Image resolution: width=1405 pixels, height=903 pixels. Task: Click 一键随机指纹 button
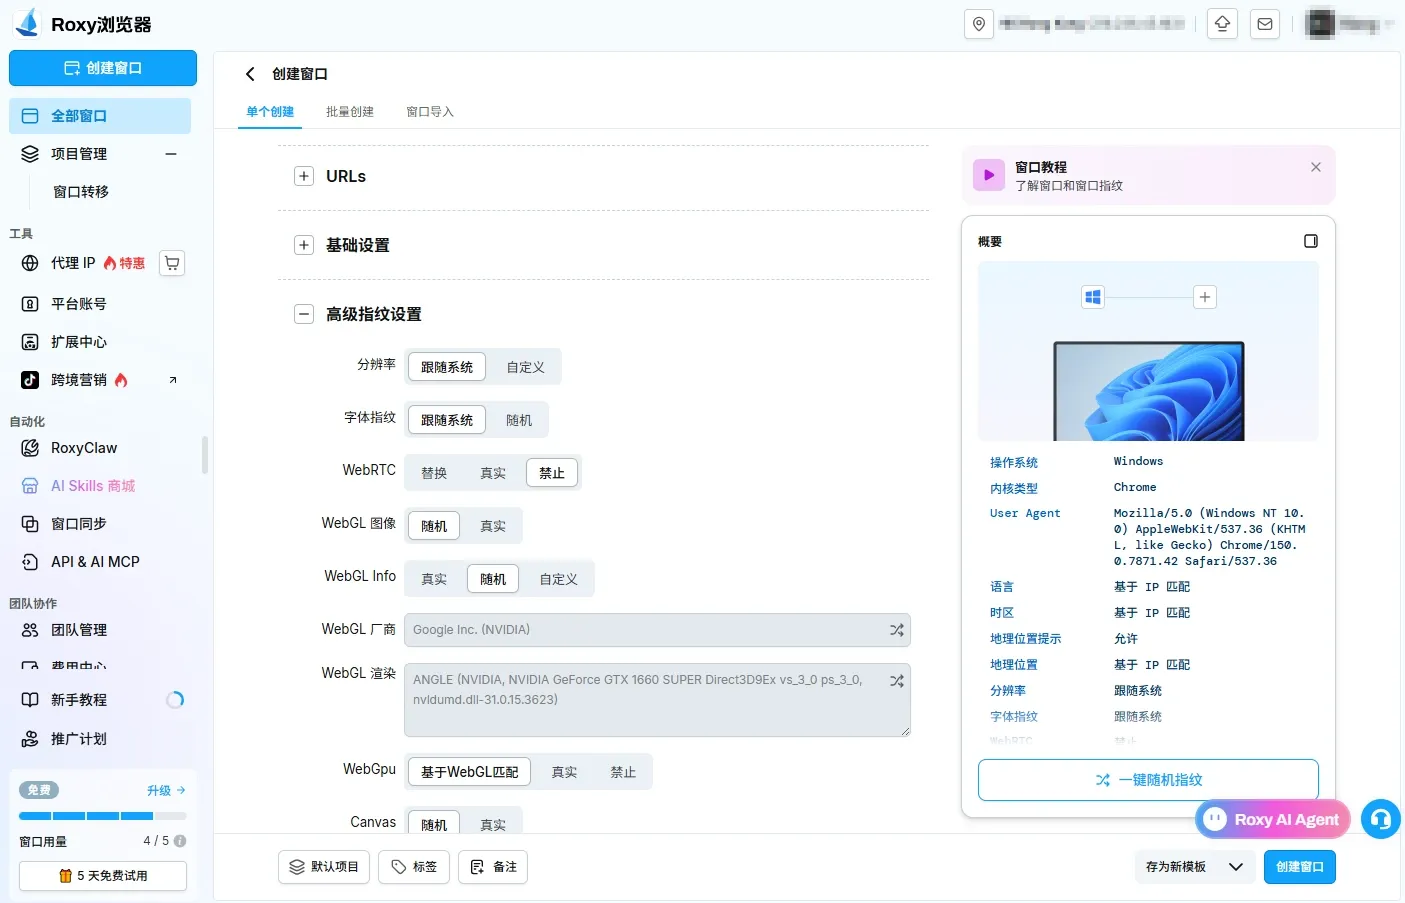(x=1148, y=780)
